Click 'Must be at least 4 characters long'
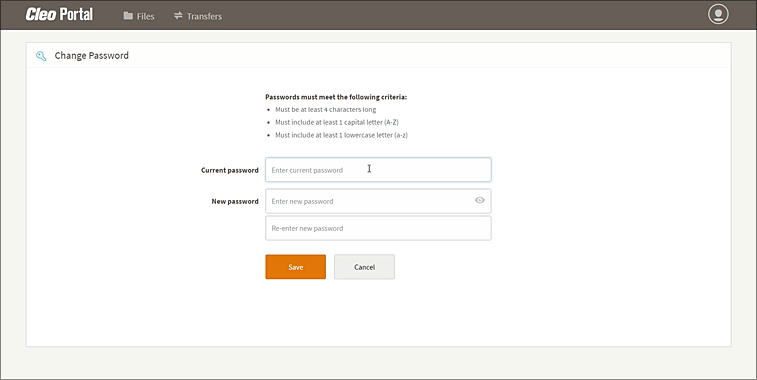This screenshot has height=380, width=757. (x=325, y=110)
